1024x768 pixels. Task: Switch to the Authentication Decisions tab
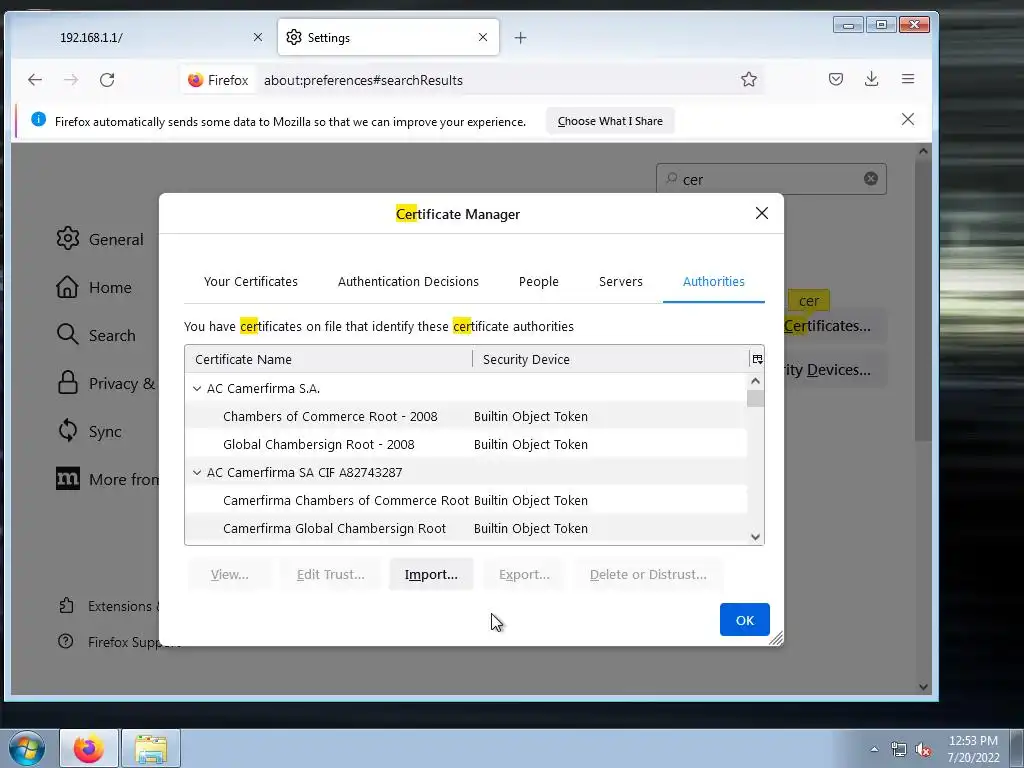click(408, 281)
